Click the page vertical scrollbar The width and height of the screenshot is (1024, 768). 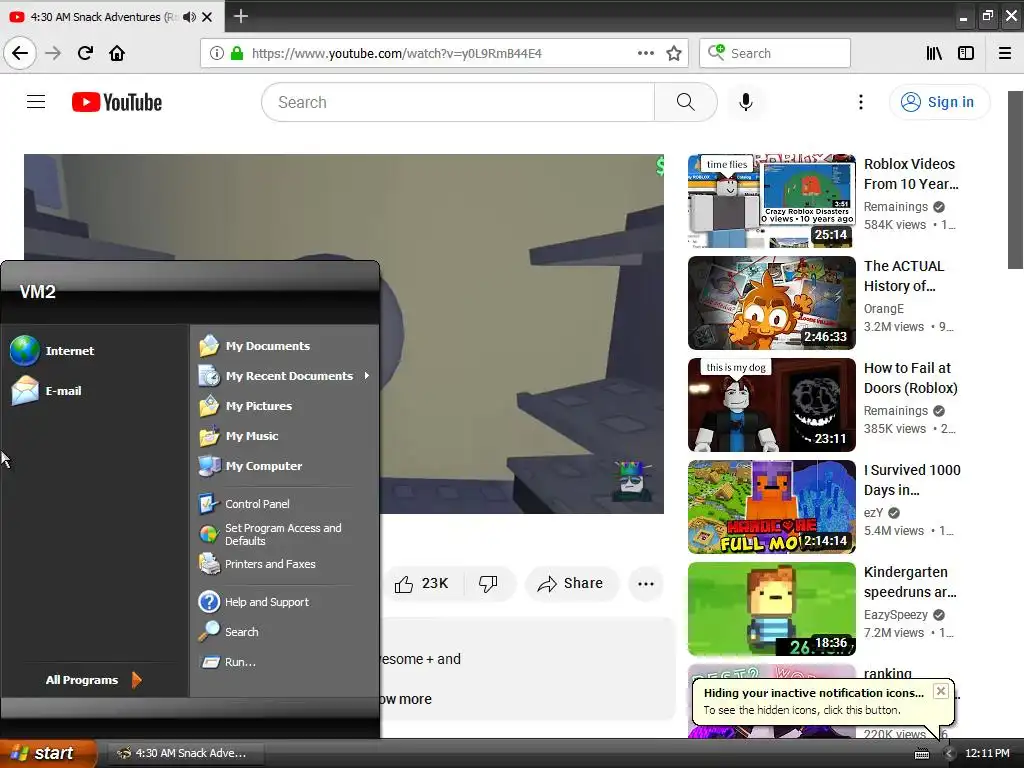(1015, 180)
